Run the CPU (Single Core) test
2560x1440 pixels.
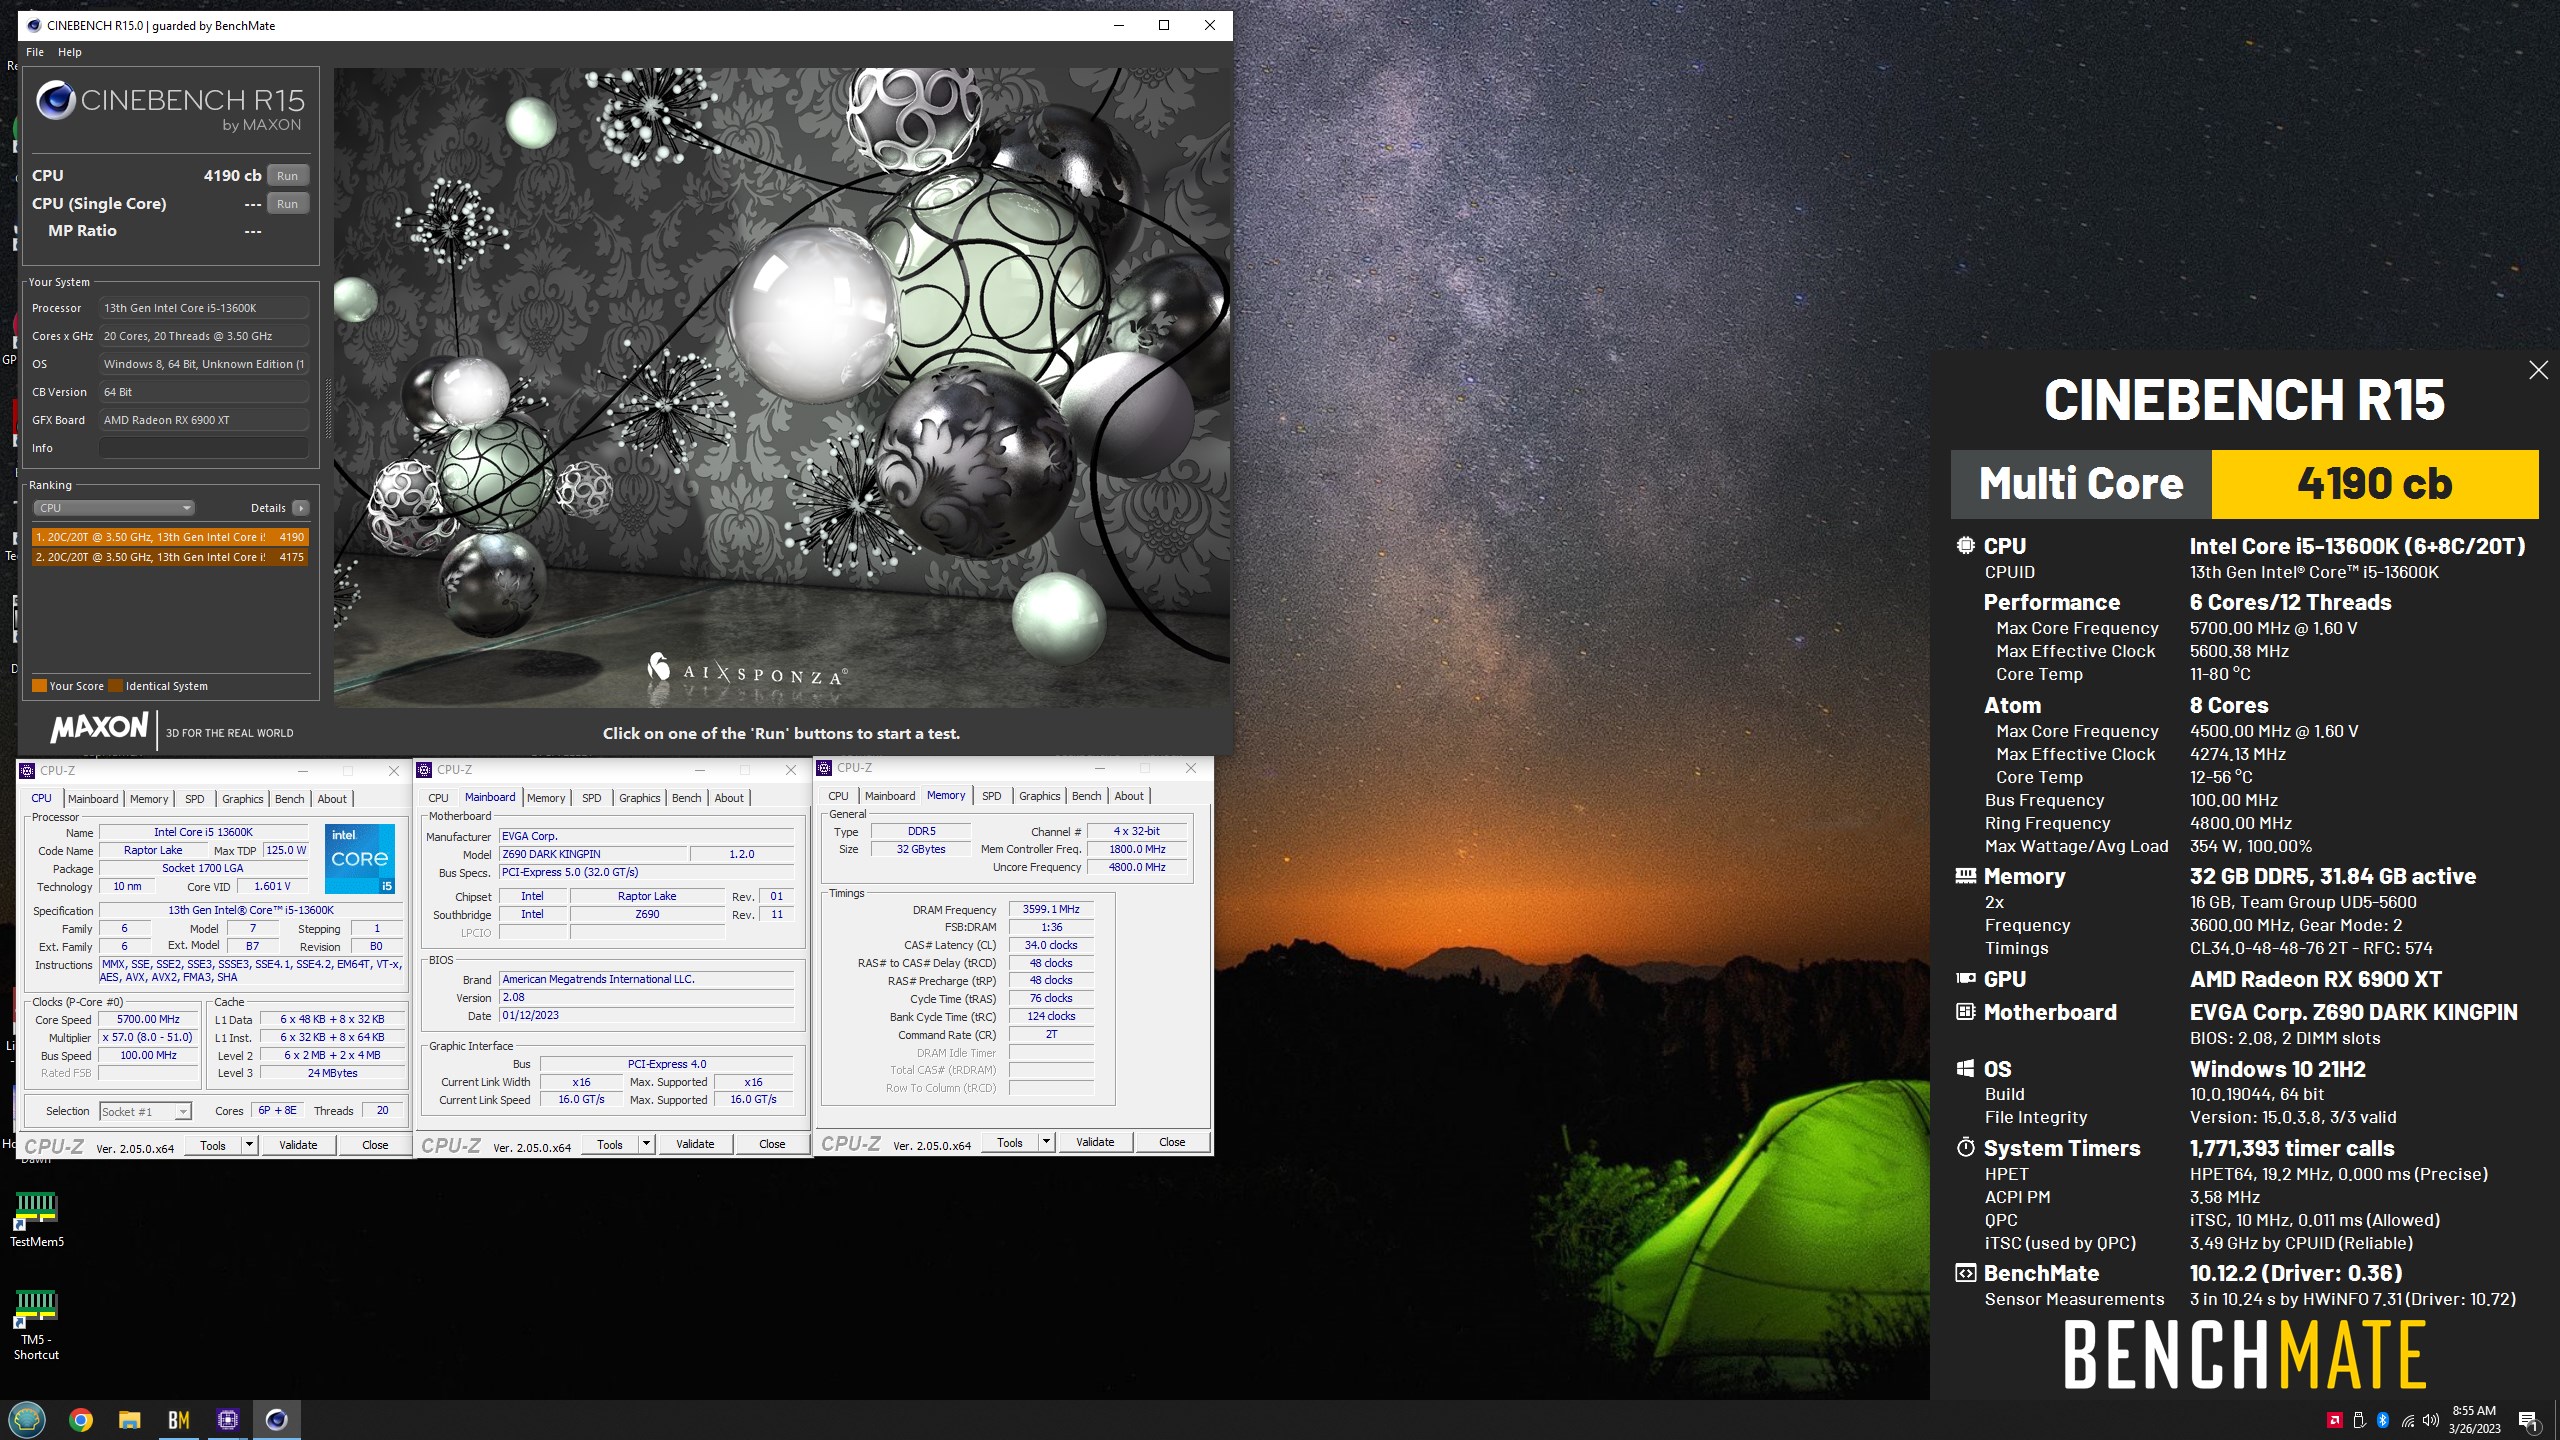287,203
